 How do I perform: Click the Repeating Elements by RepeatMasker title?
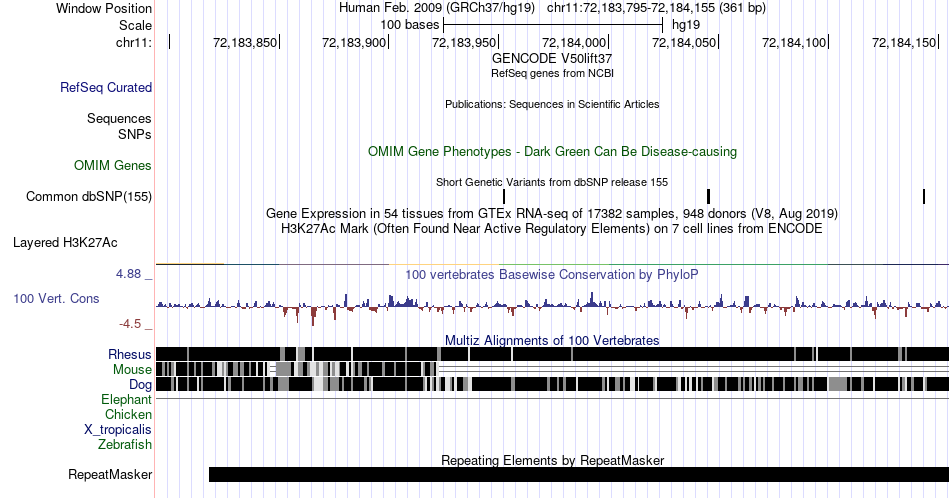[x=552, y=460]
